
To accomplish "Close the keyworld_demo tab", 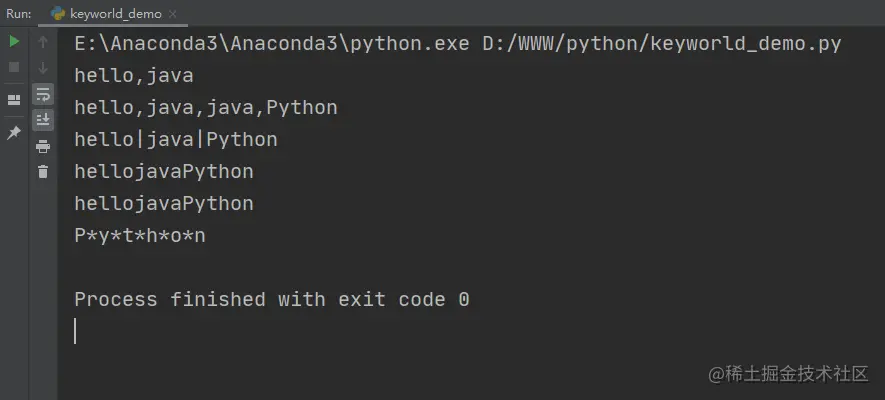I will [173, 14].
